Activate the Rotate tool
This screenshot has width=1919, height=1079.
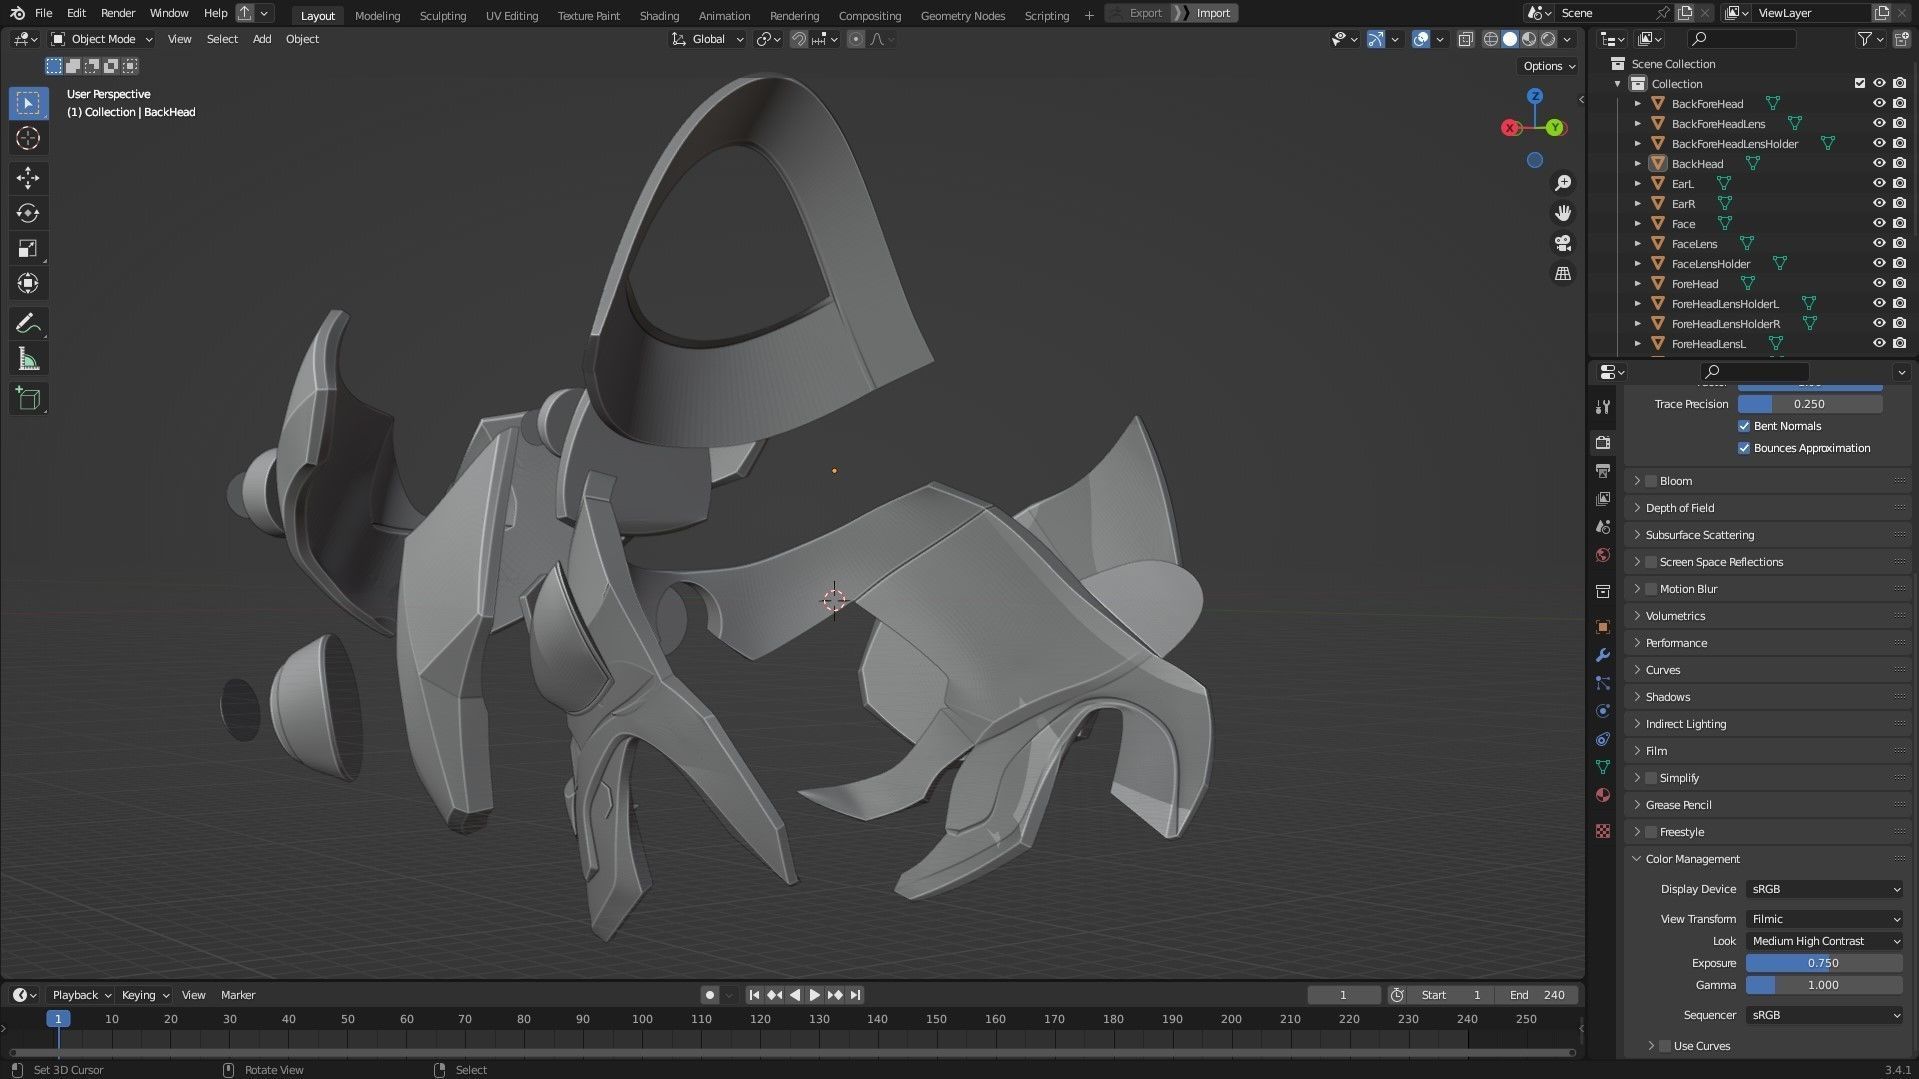(28, 213)
